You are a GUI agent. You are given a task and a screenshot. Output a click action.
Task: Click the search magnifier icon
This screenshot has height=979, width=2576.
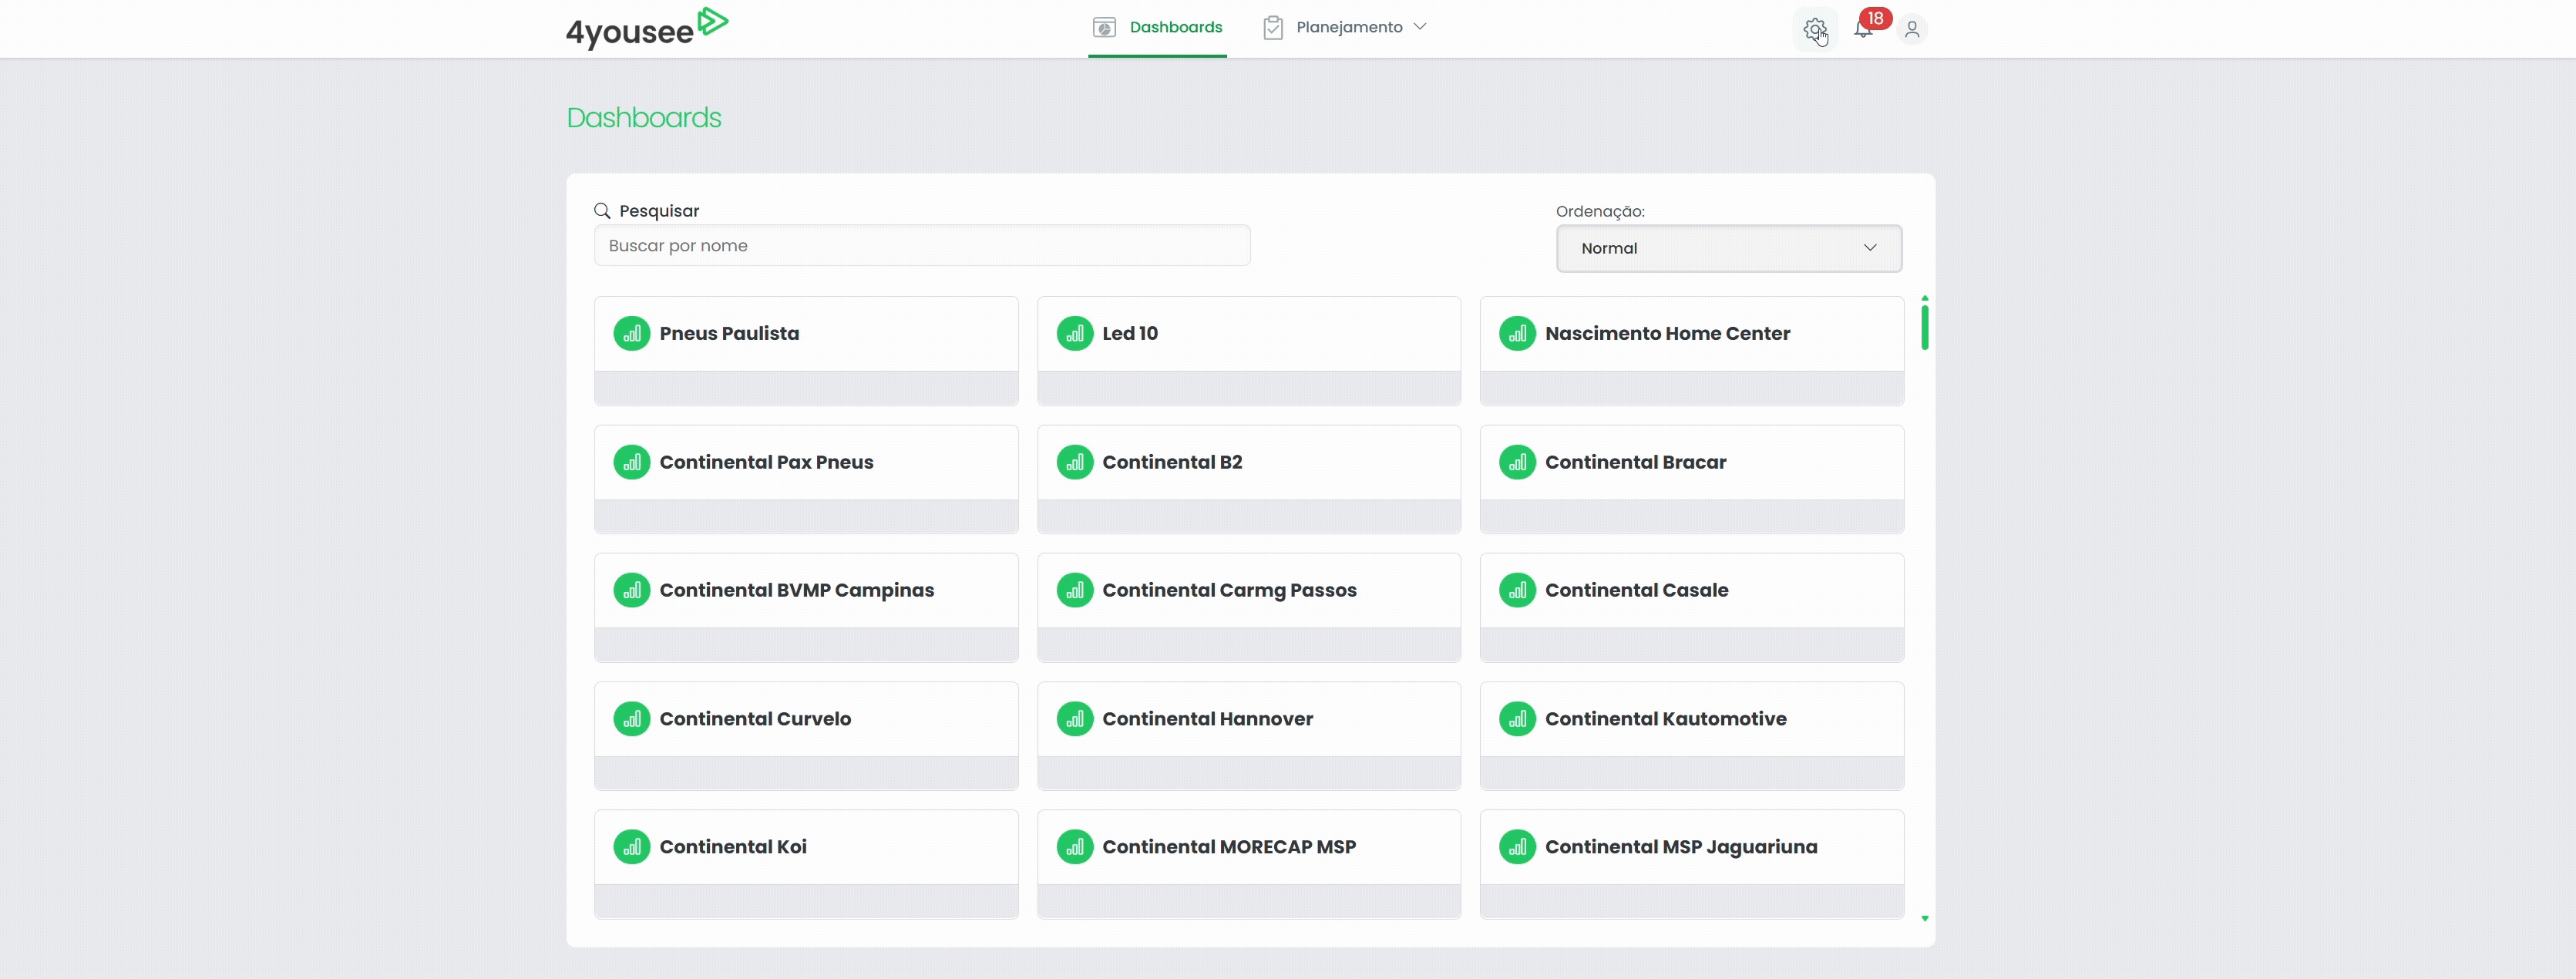[x=602, y=211]
